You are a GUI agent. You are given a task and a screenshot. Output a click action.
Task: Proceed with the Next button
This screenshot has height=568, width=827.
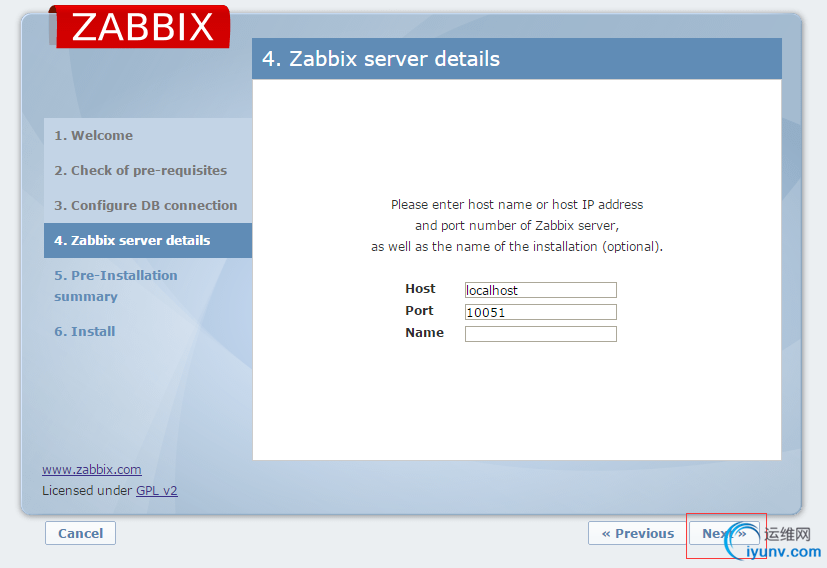[724, 533]
